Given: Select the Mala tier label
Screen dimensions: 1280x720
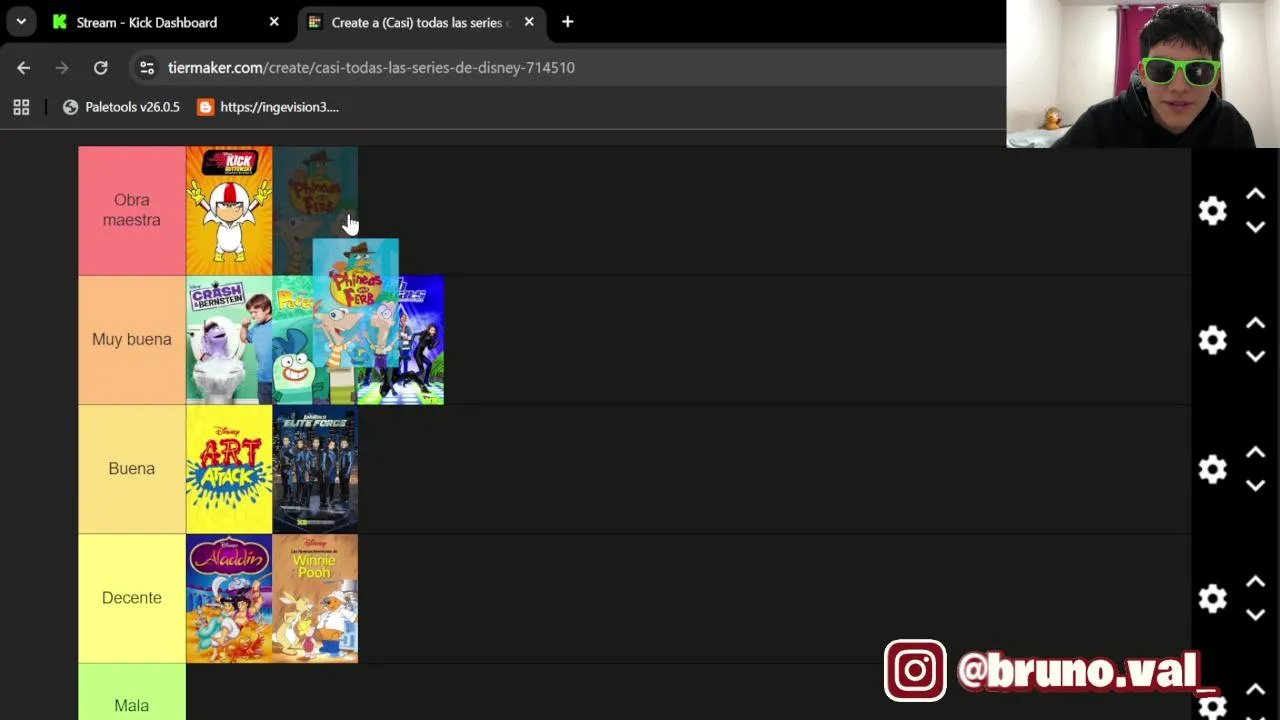Looking at the screenshot, I should tap(132, 692).
